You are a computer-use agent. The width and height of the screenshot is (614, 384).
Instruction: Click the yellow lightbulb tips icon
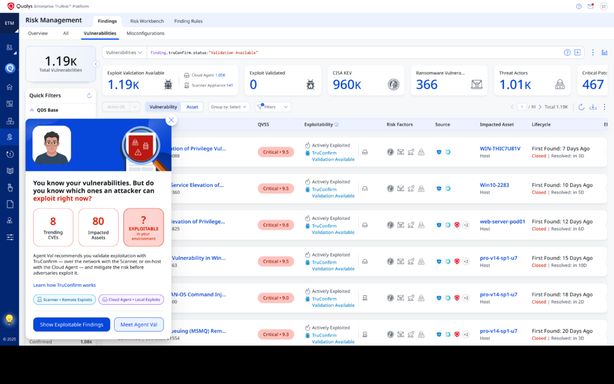pyautogui.click(x=9, y=319)
